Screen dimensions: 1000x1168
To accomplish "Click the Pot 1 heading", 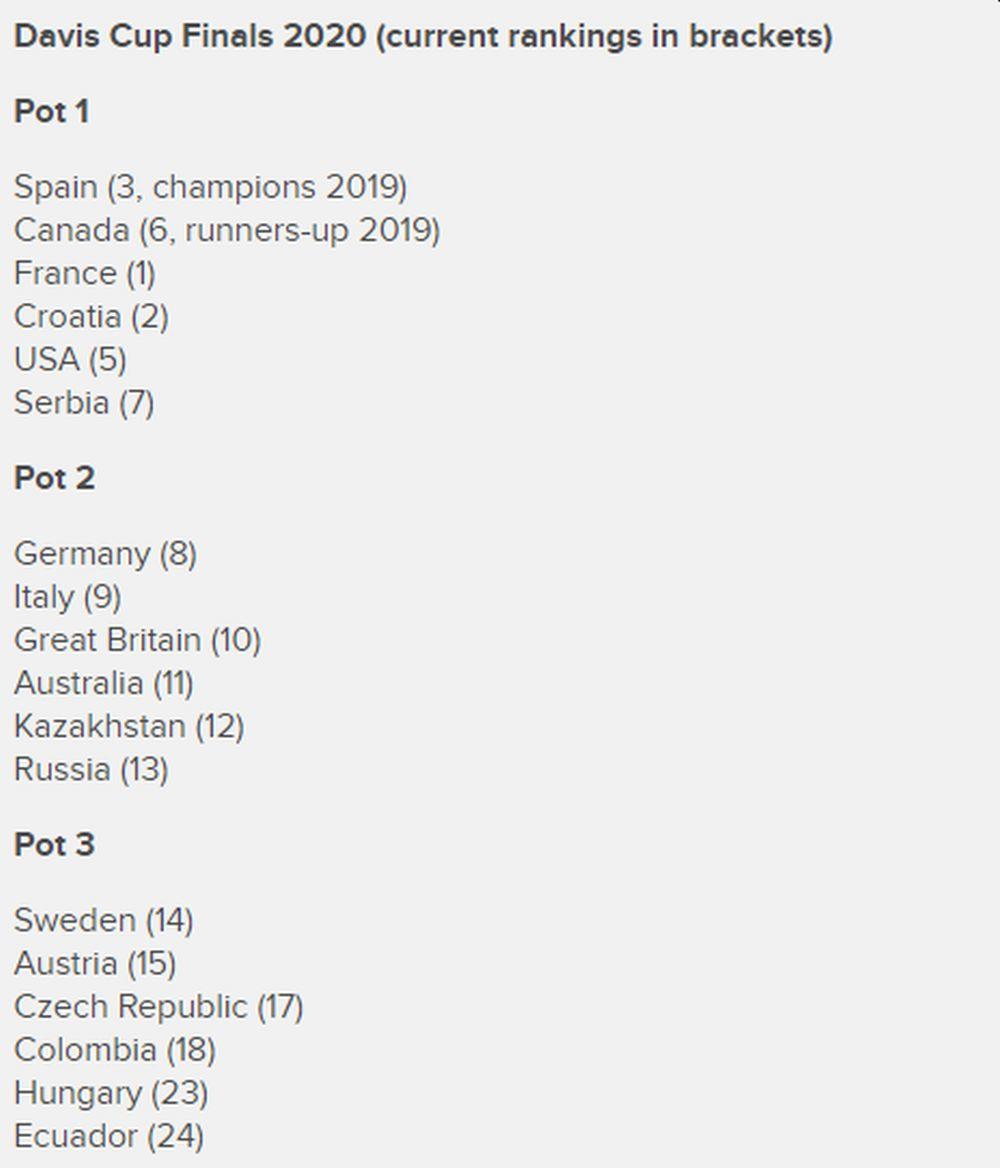I will coord(52,111).
